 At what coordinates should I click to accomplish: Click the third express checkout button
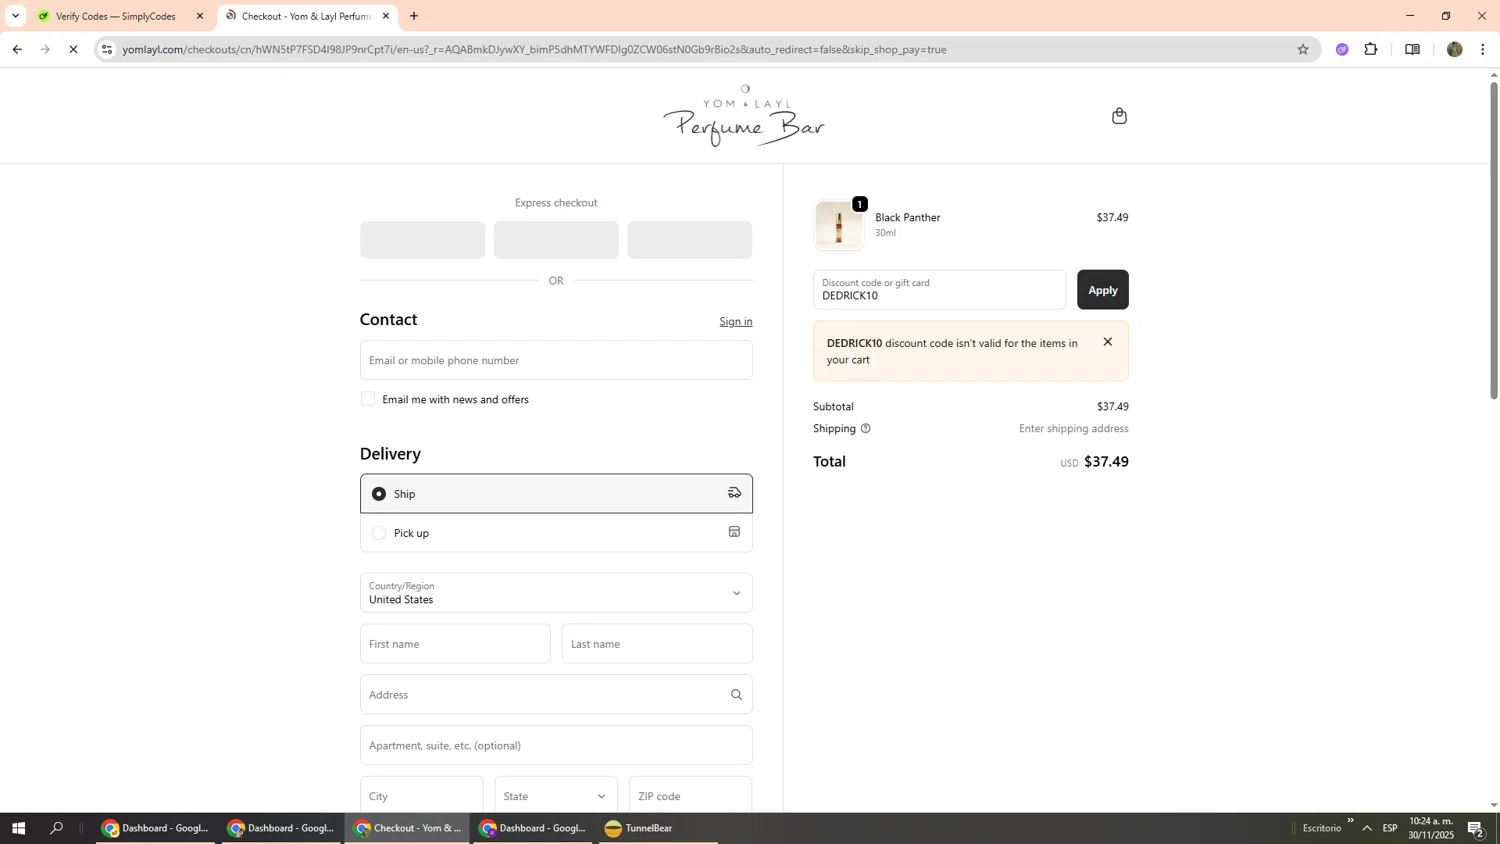click(690, 240)
